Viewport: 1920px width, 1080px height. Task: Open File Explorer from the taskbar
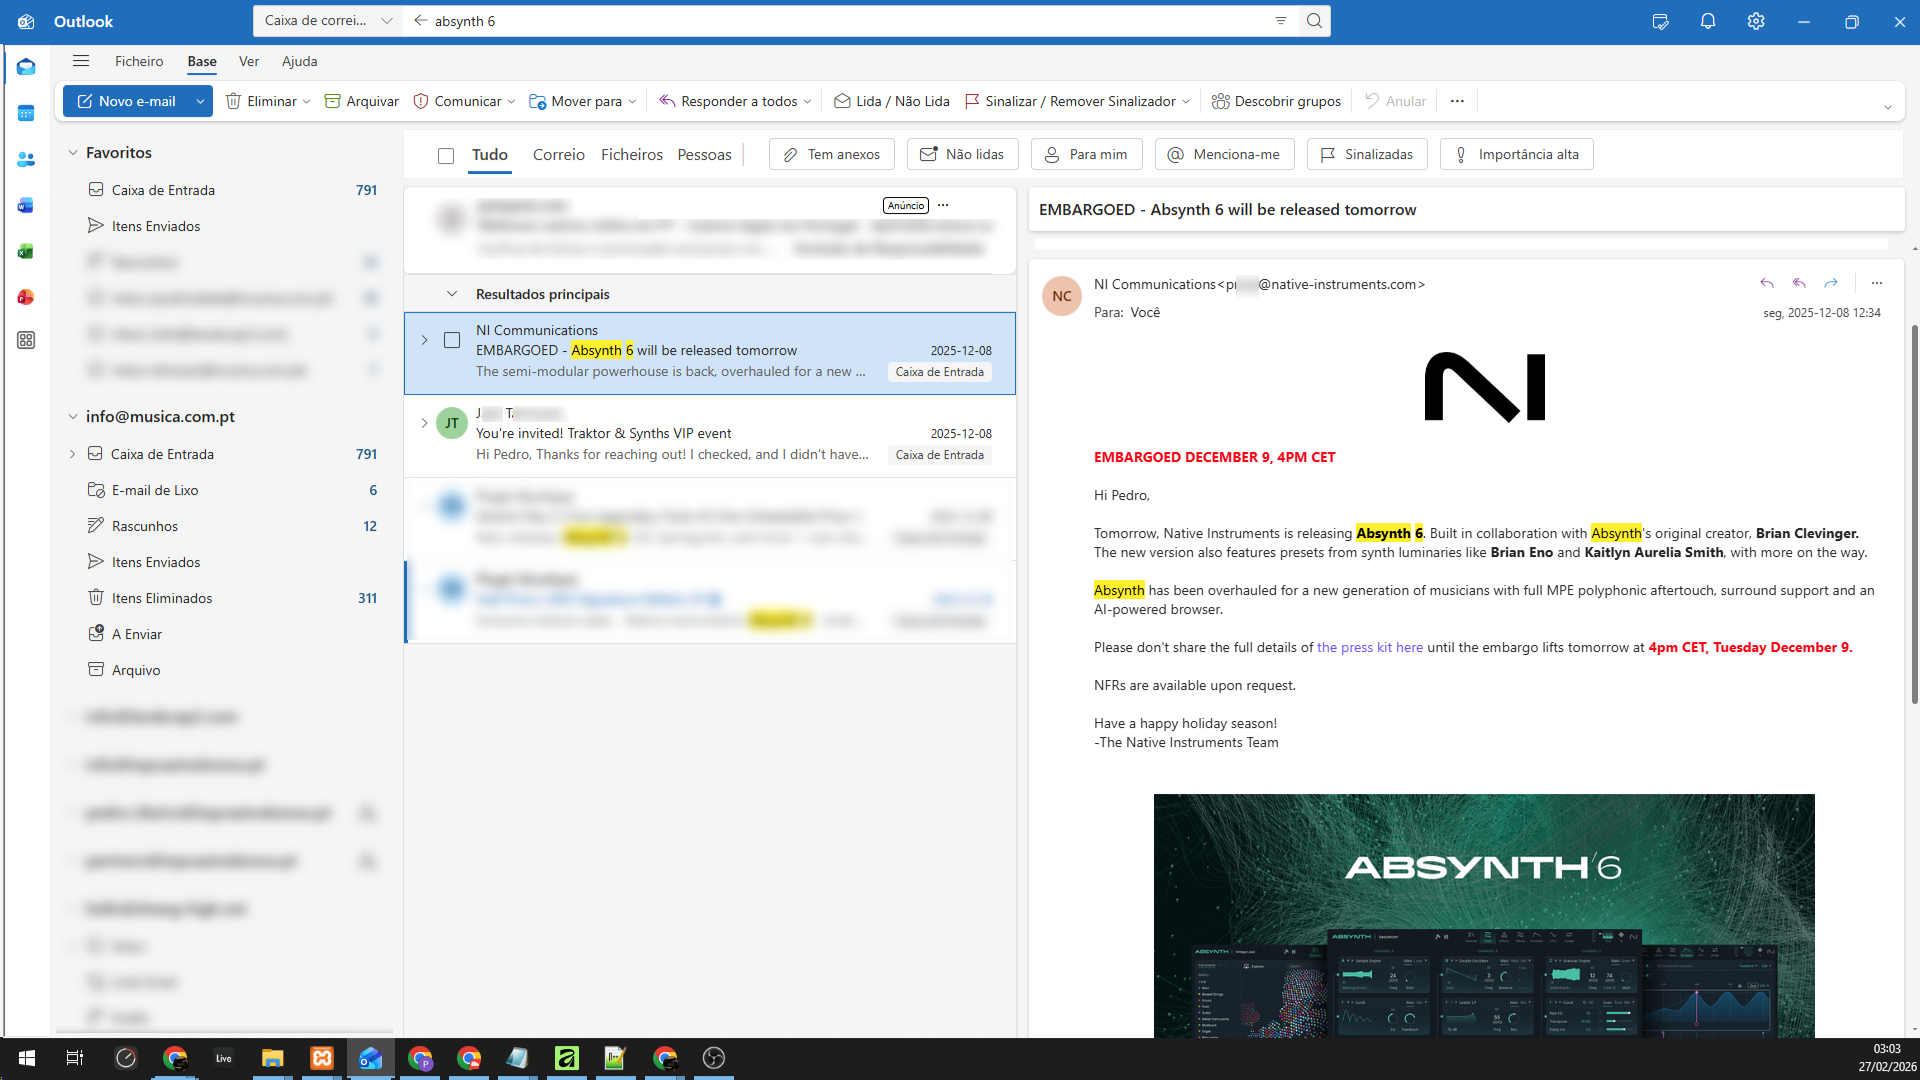pos(272,1058)
